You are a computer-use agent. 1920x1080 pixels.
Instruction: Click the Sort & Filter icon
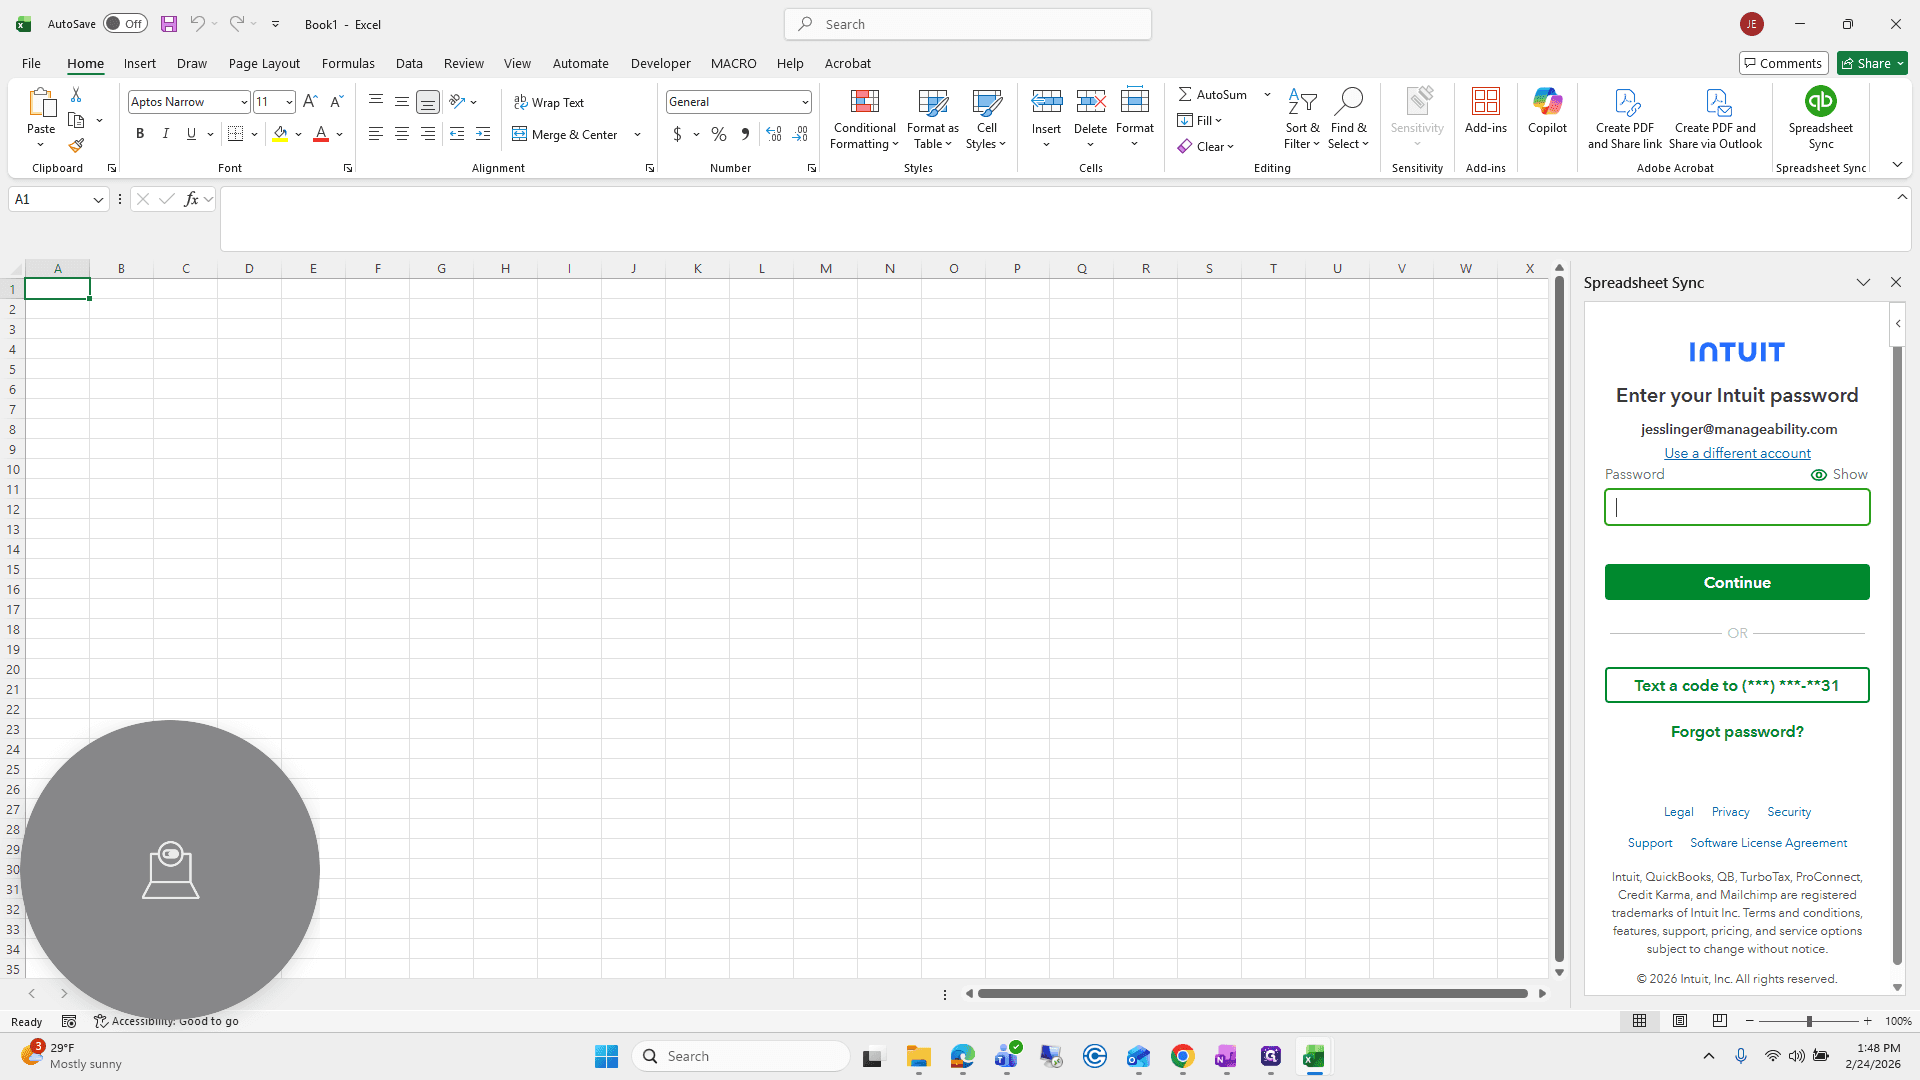pyautogui.click(x=1302, y=118)
